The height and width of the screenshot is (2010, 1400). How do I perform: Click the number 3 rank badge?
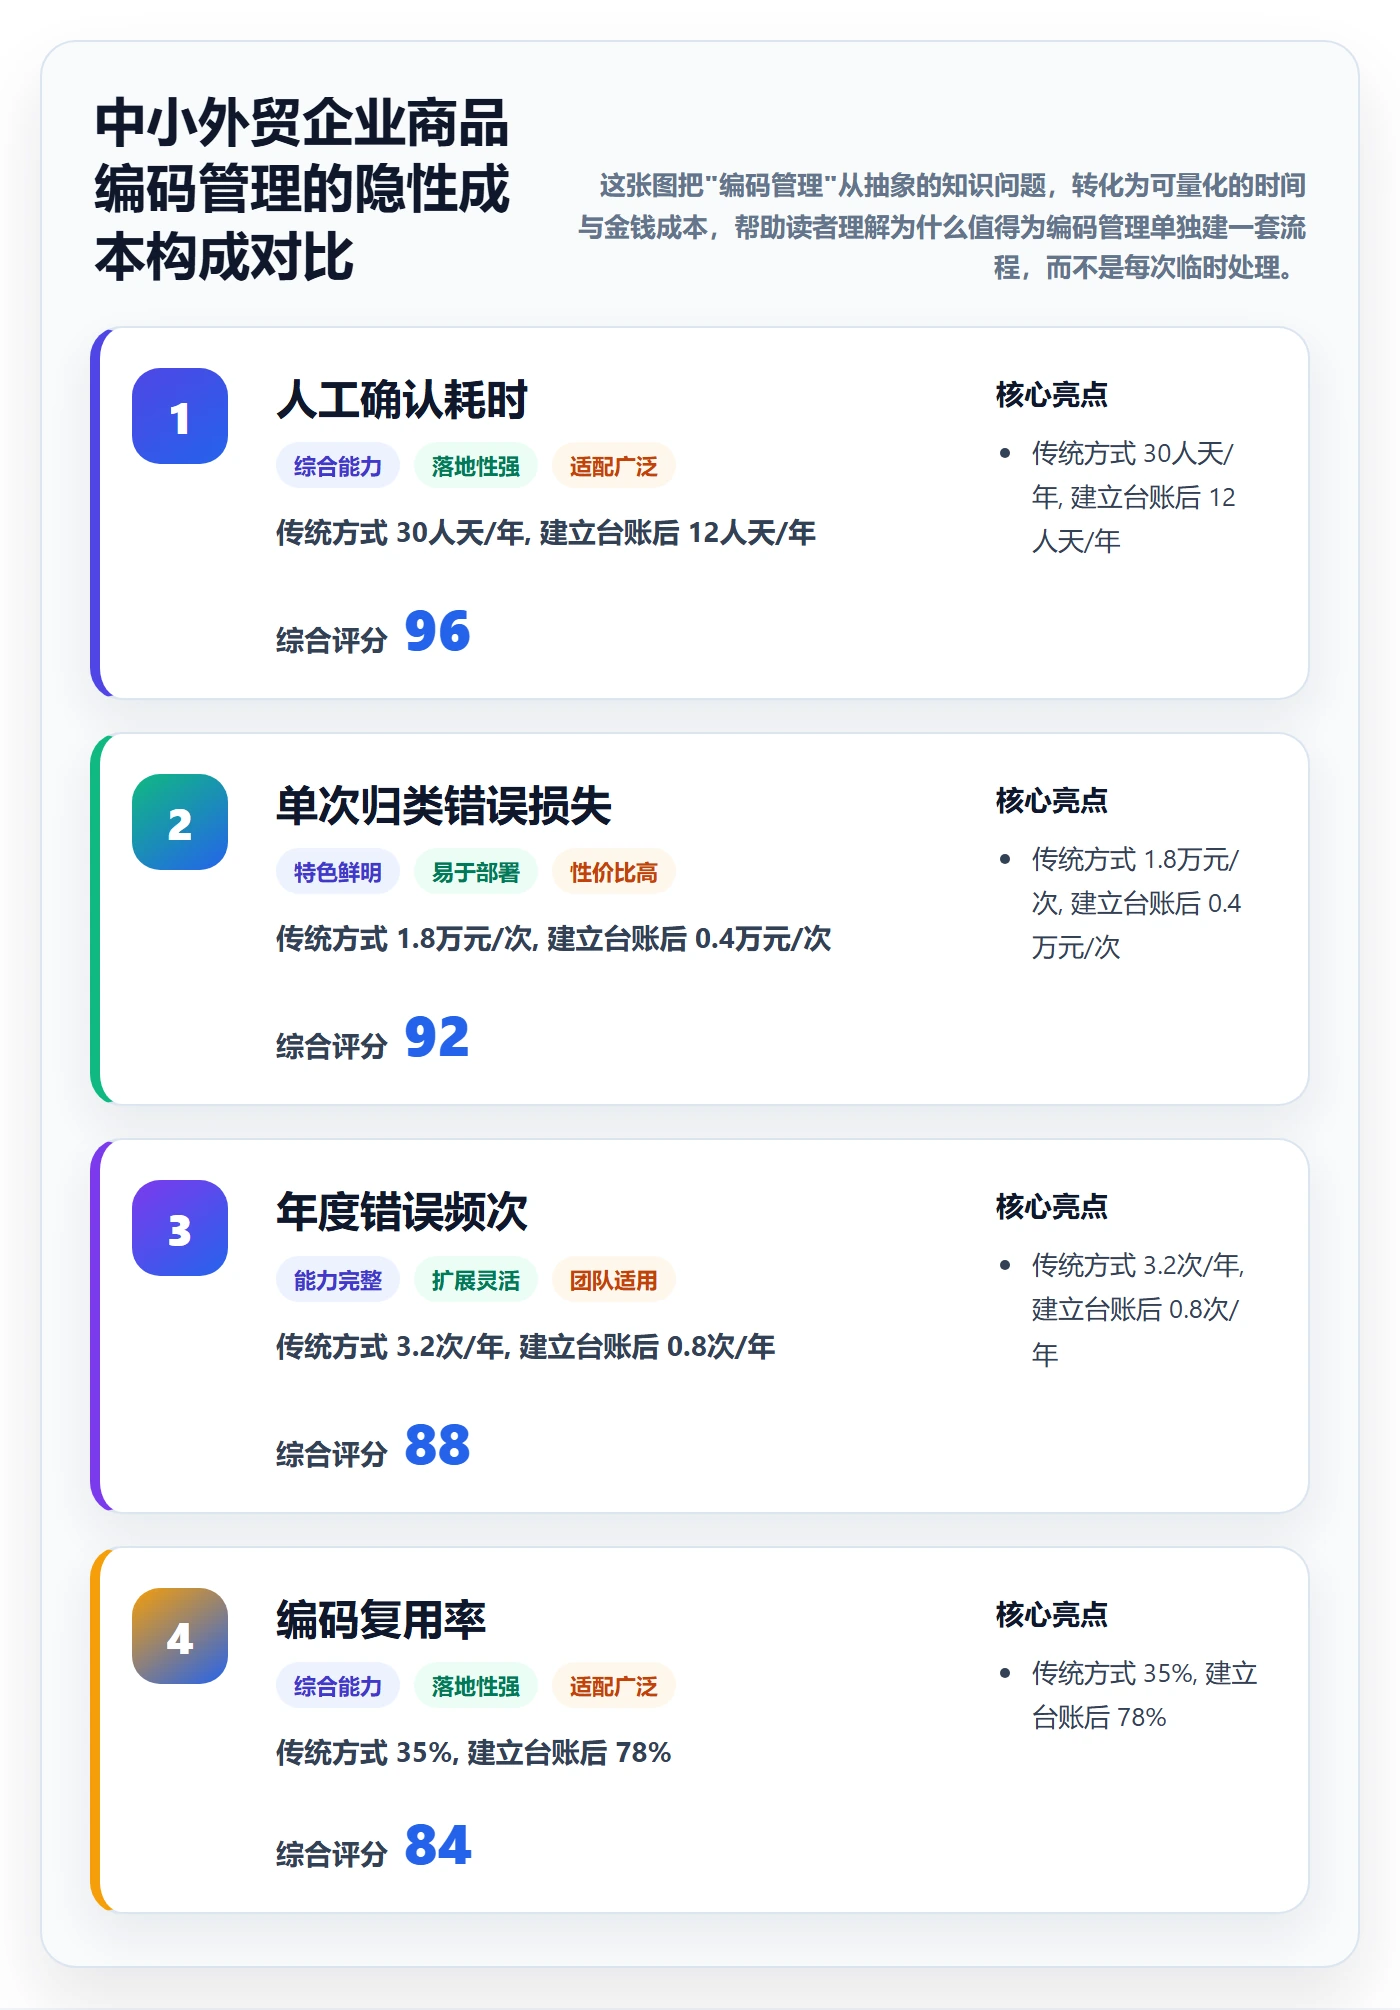180,1228
